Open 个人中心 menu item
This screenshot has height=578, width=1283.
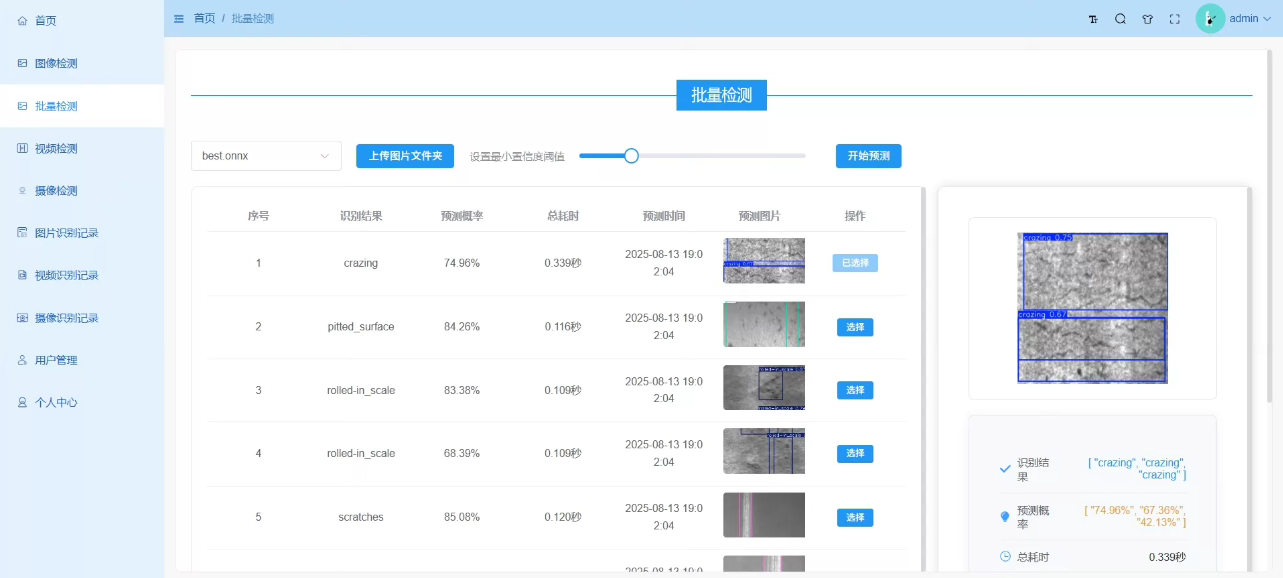tap(82, 402)
